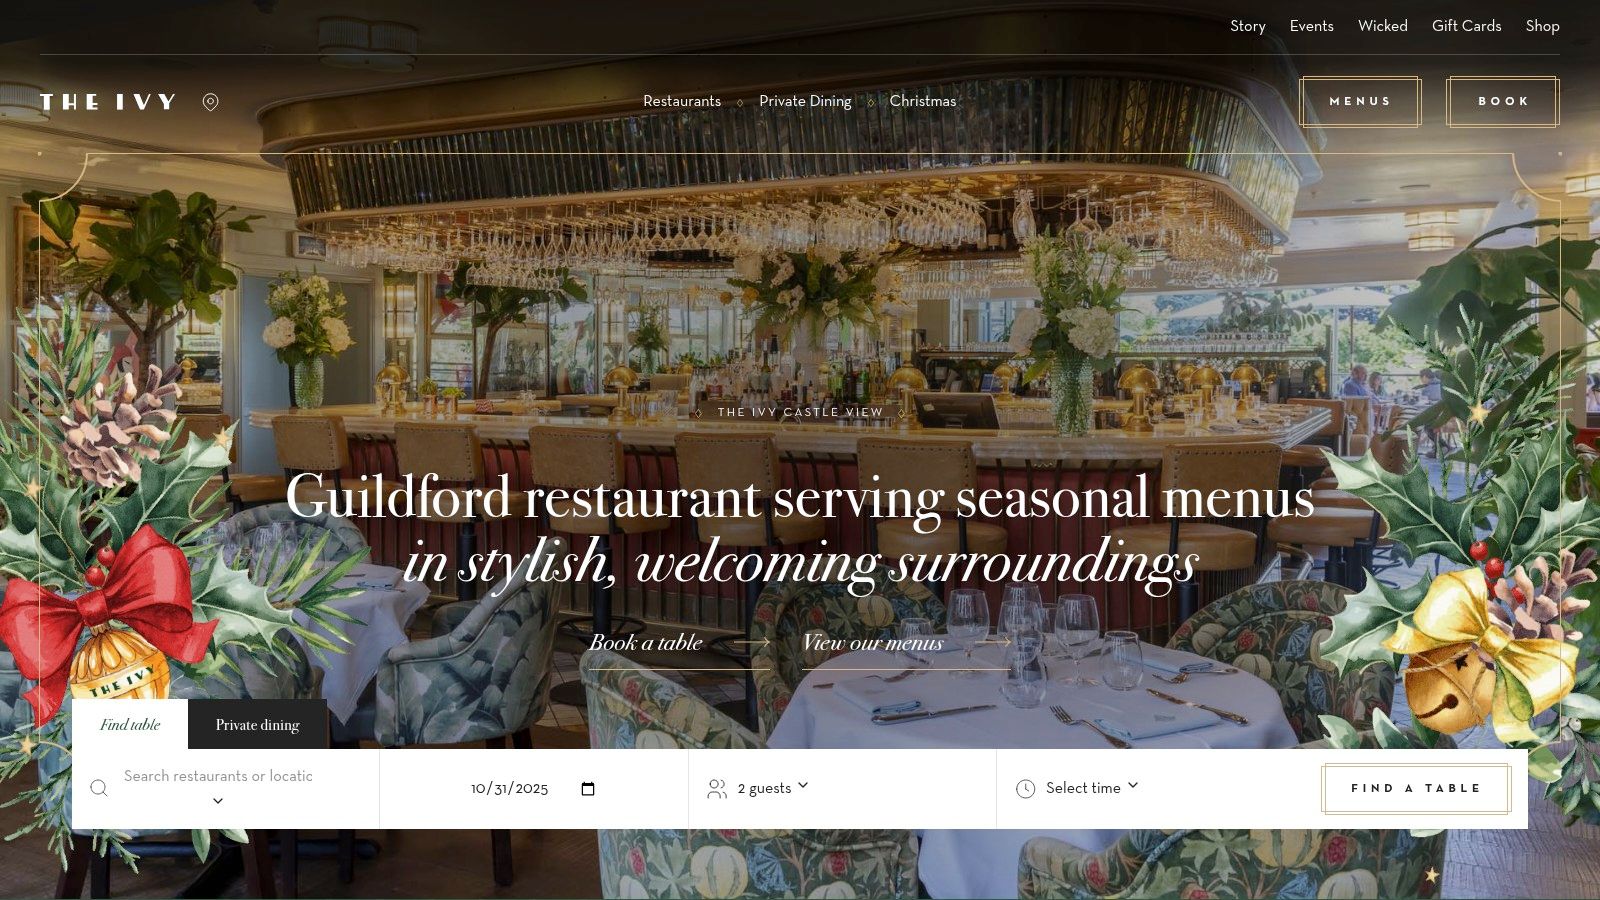Screen dimensions: 1600x900
Task: Open the Select time dropdown
Action: tap(1092, 788)
